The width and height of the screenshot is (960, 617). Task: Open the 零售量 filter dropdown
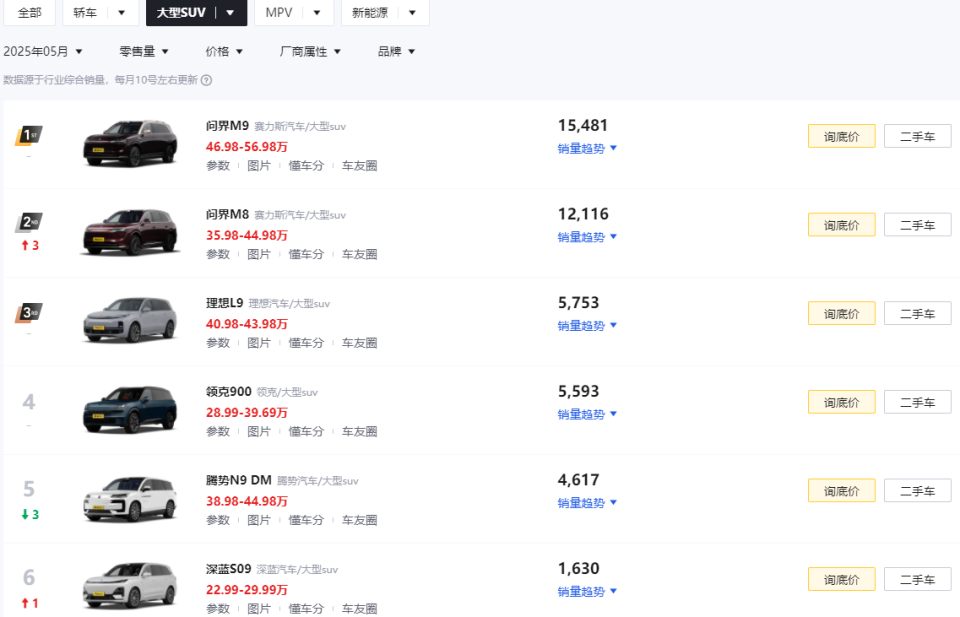pyautogui.click(x=144, y=51)
